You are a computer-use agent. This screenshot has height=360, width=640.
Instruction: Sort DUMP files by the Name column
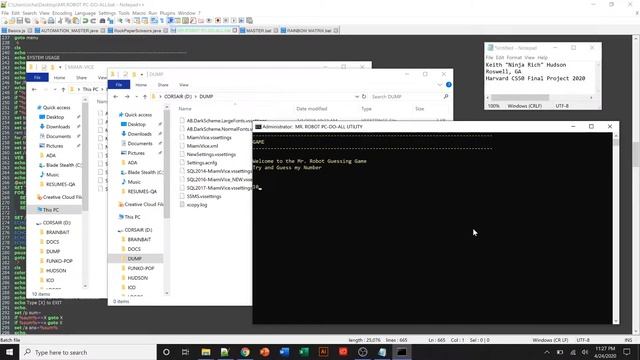pyautogui.click(x=185, y=109)
